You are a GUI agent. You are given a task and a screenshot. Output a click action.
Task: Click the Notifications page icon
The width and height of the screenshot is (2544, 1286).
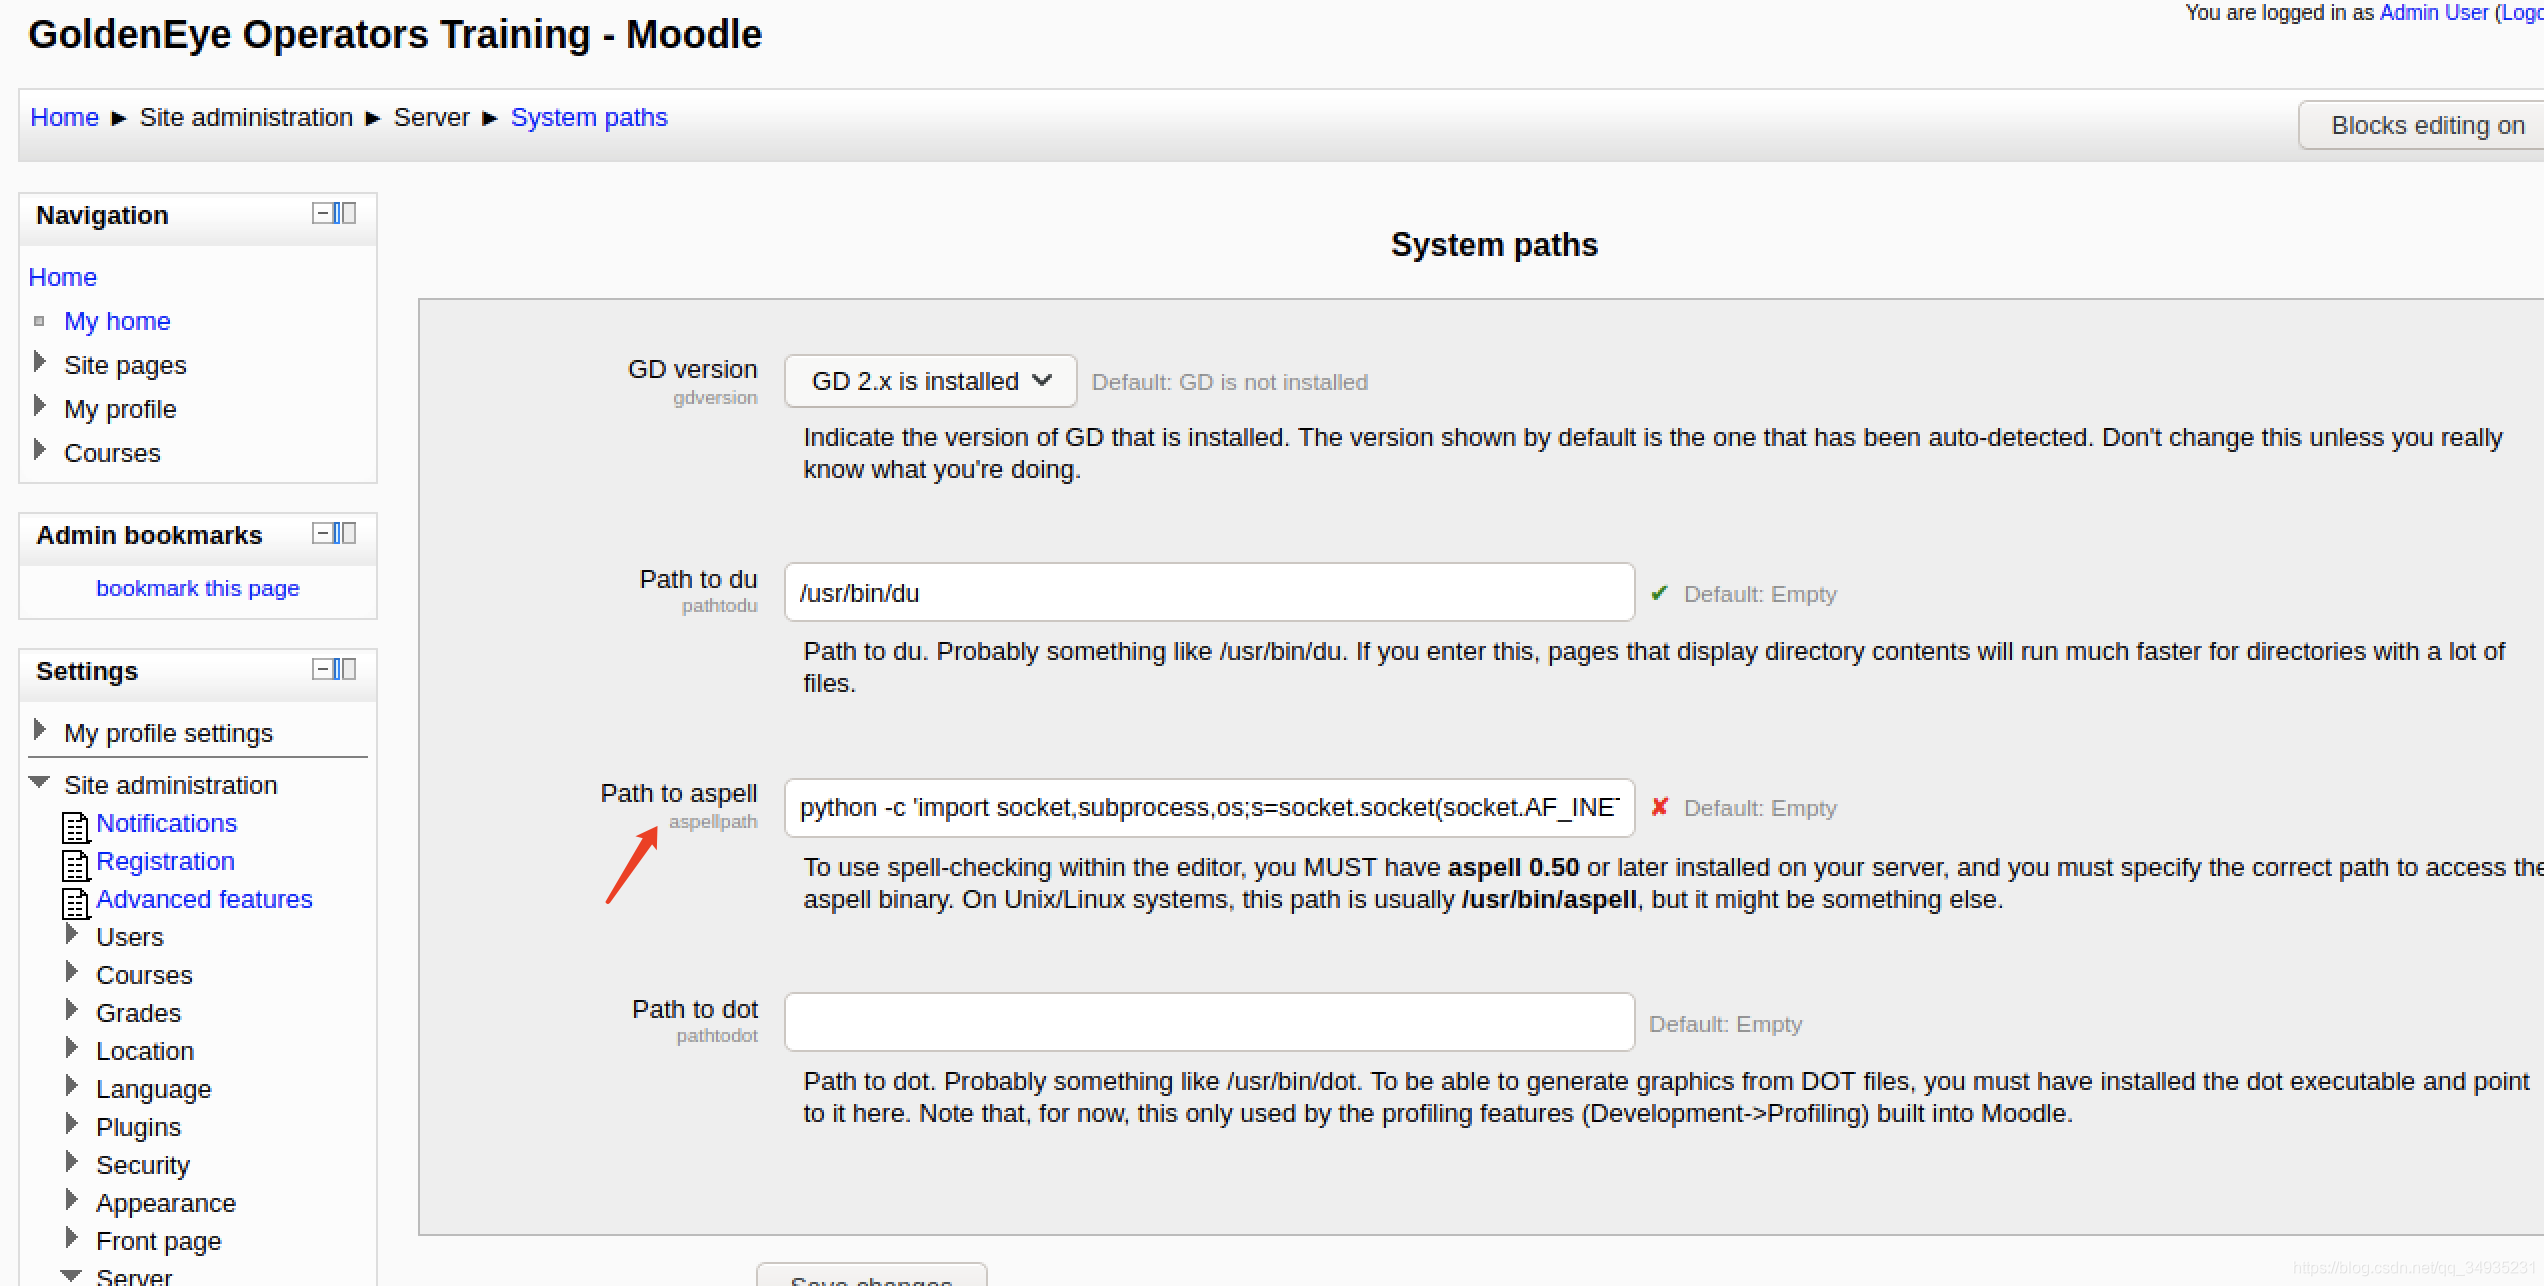pyautogui.click(x=76, y=826)
